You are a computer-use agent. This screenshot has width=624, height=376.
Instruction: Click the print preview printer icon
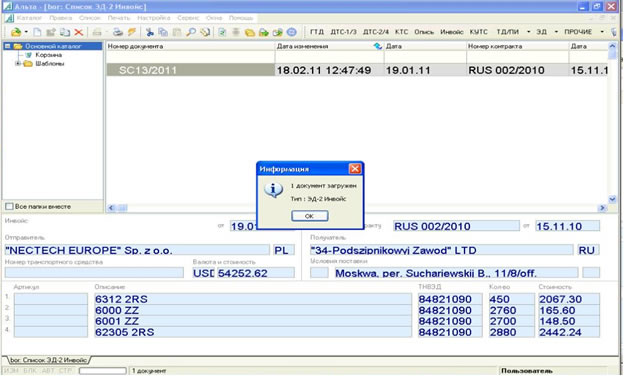tap(117, 32)
